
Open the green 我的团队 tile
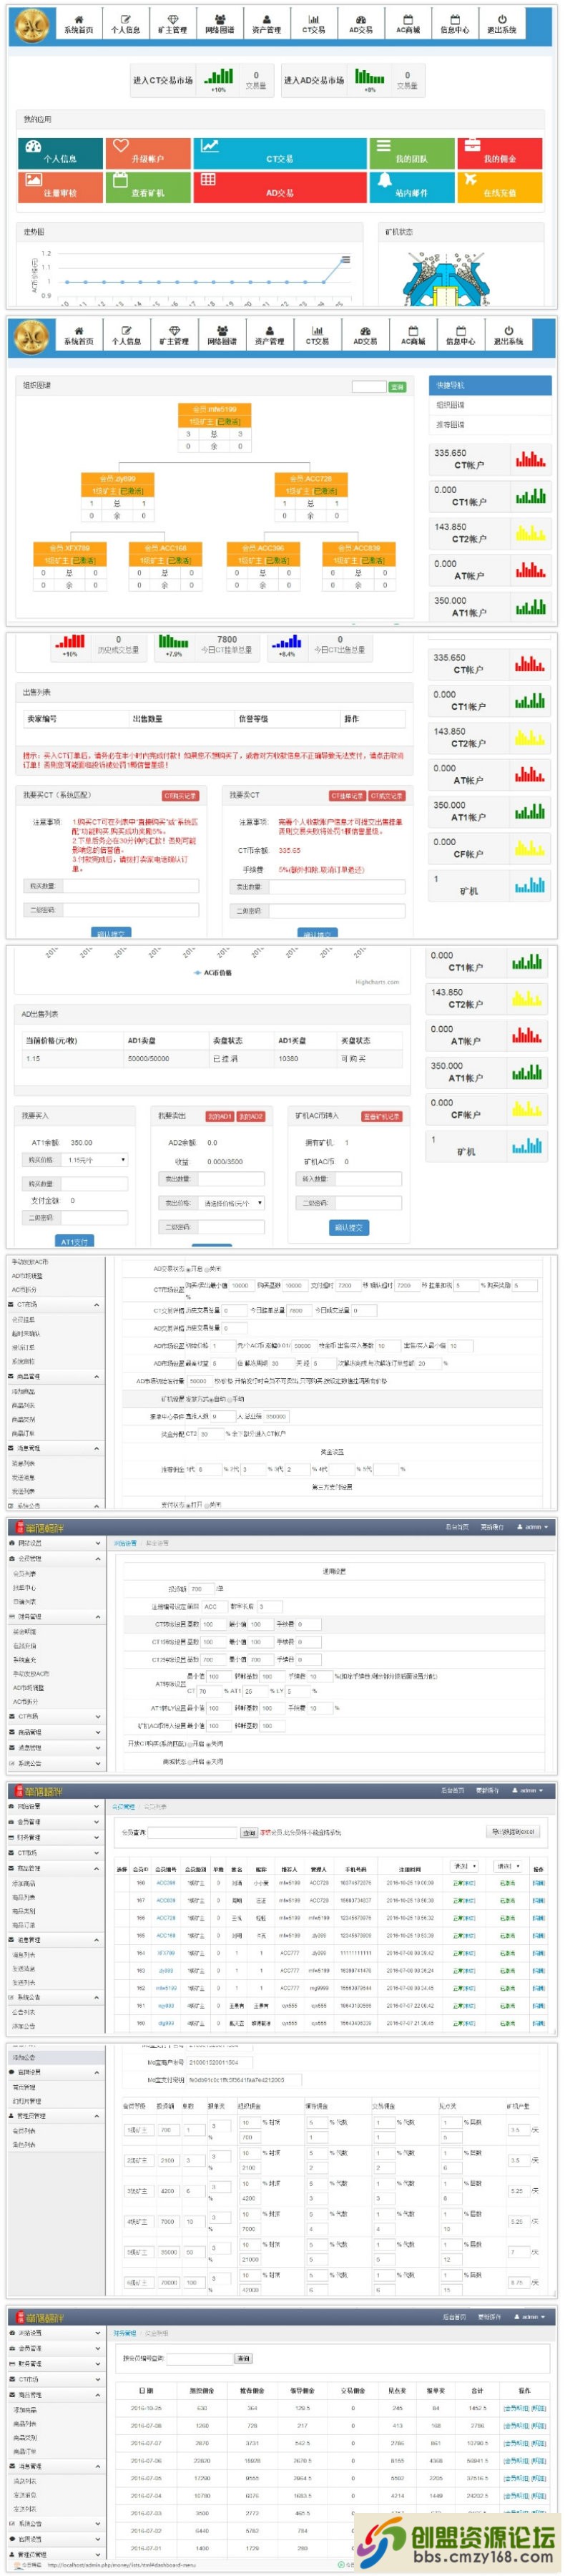point(411,153)
